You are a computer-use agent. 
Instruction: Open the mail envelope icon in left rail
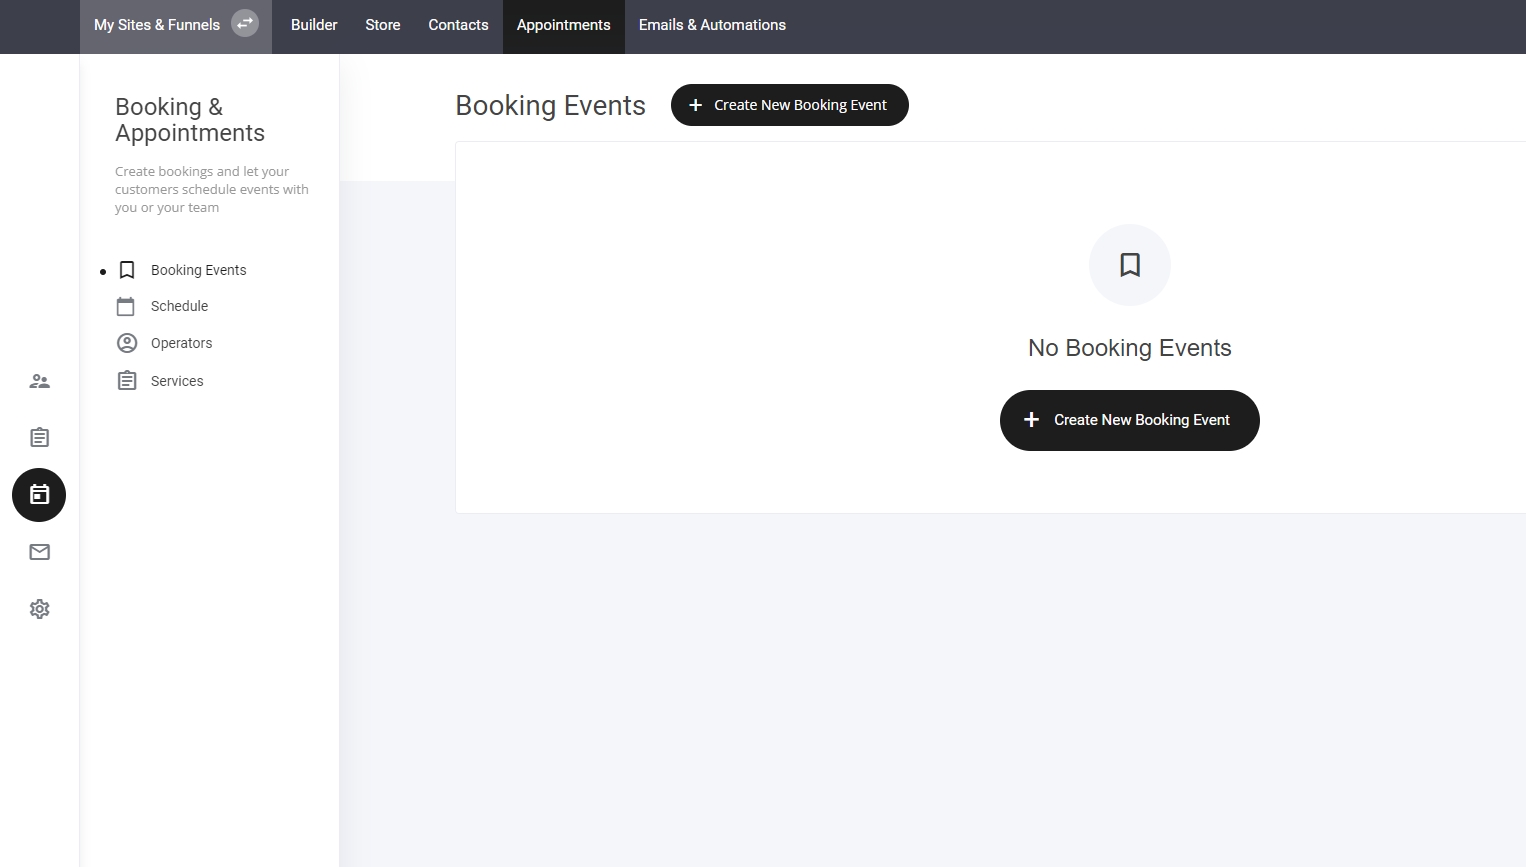pyautogui.click(x=39, y=552)
